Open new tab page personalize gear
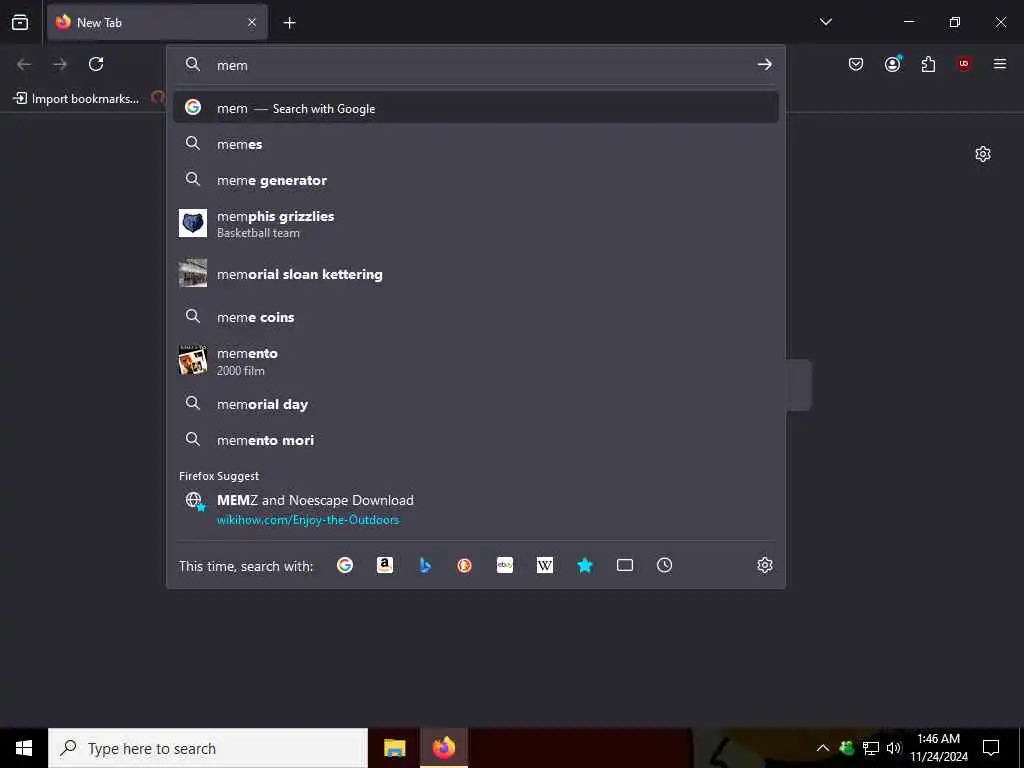The width and height of the screenshot is (1024, 768). (x=983, y=154)
